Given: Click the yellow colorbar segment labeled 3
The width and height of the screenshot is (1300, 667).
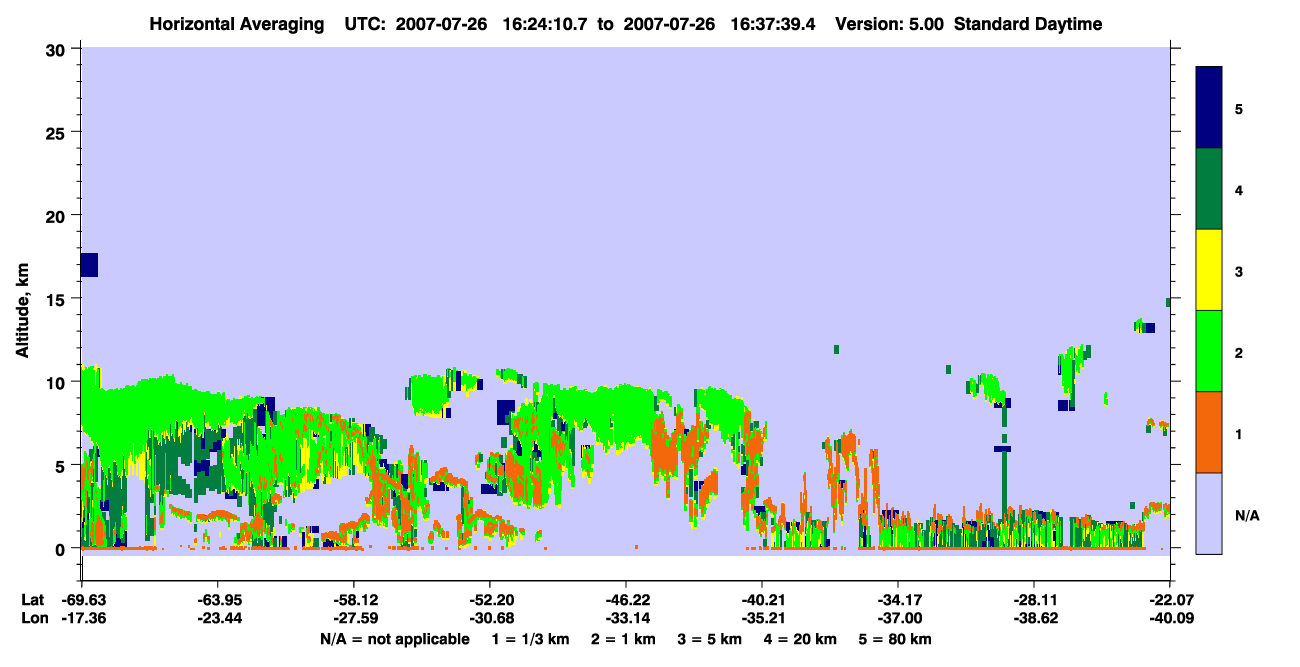Looking at the screenshot, I should pyautogui.click(x=1209, y=270).
